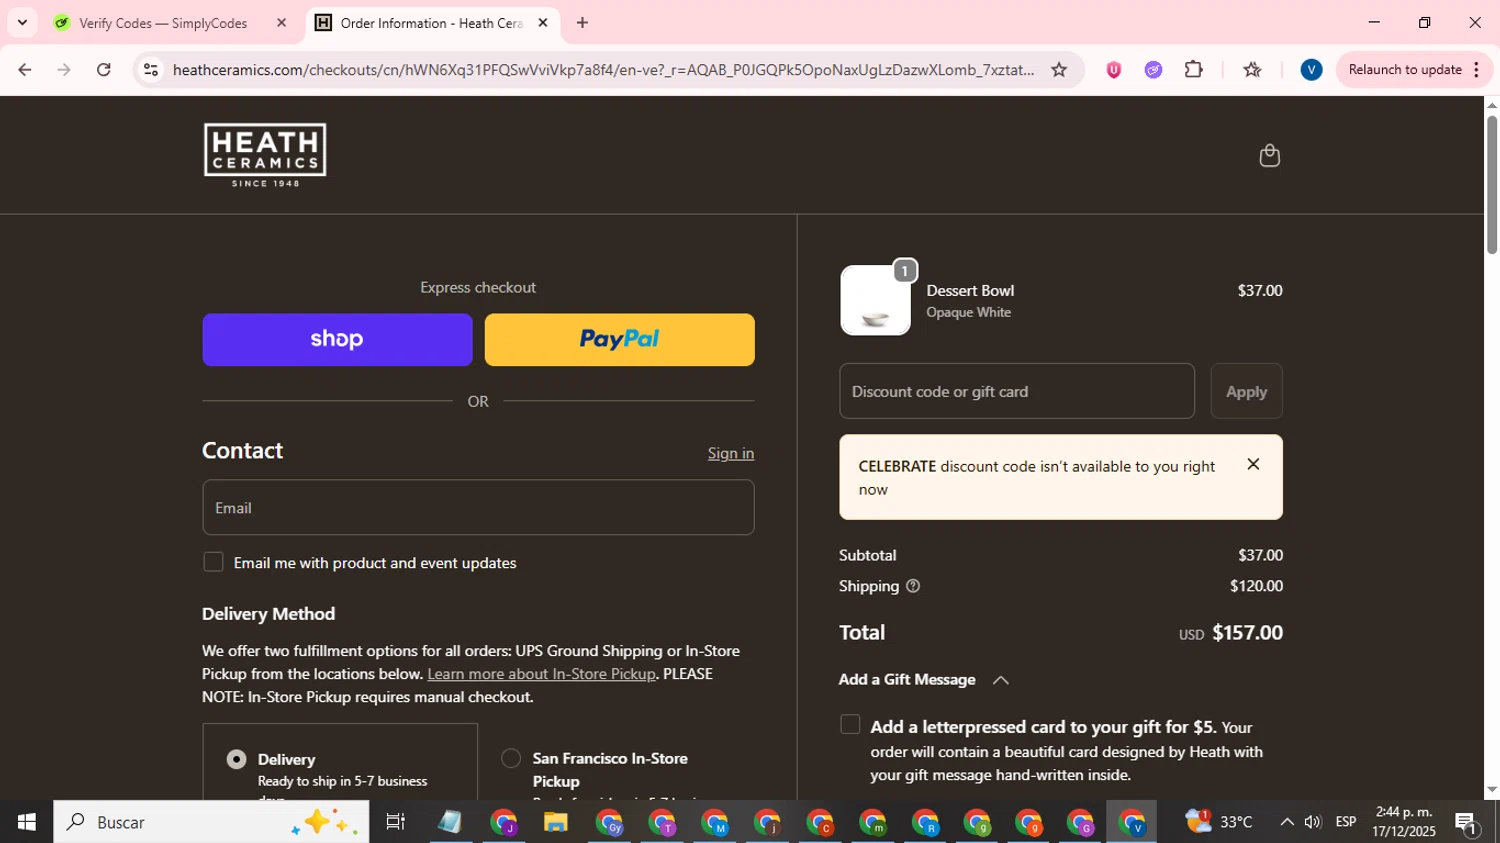Screen dimensions: 1500x843
Task: Click the $157.00 total amount
Action: [x=1247, y=633]
